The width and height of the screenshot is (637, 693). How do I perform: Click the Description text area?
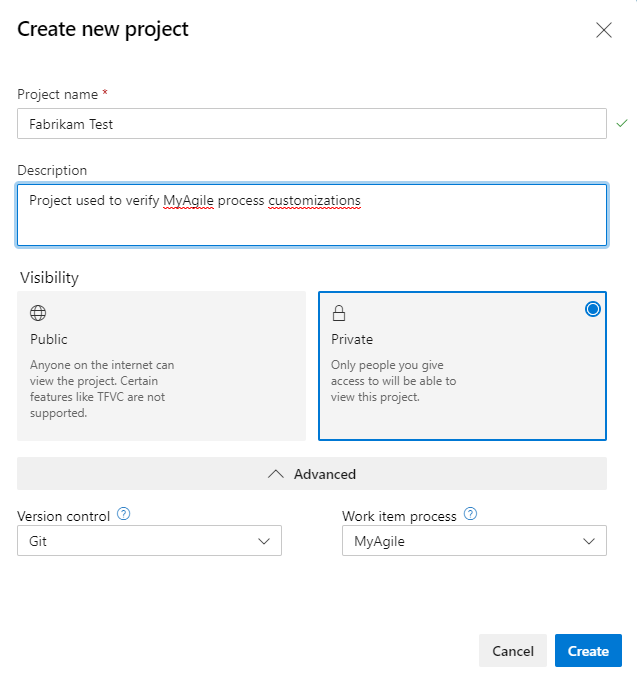click(x=312, y=215)
